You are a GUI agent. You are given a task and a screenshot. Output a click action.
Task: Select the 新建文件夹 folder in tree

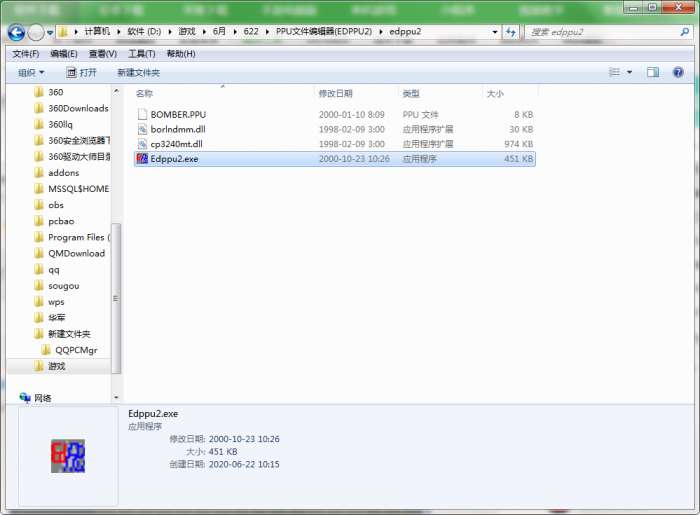click(x=69, y=334)
